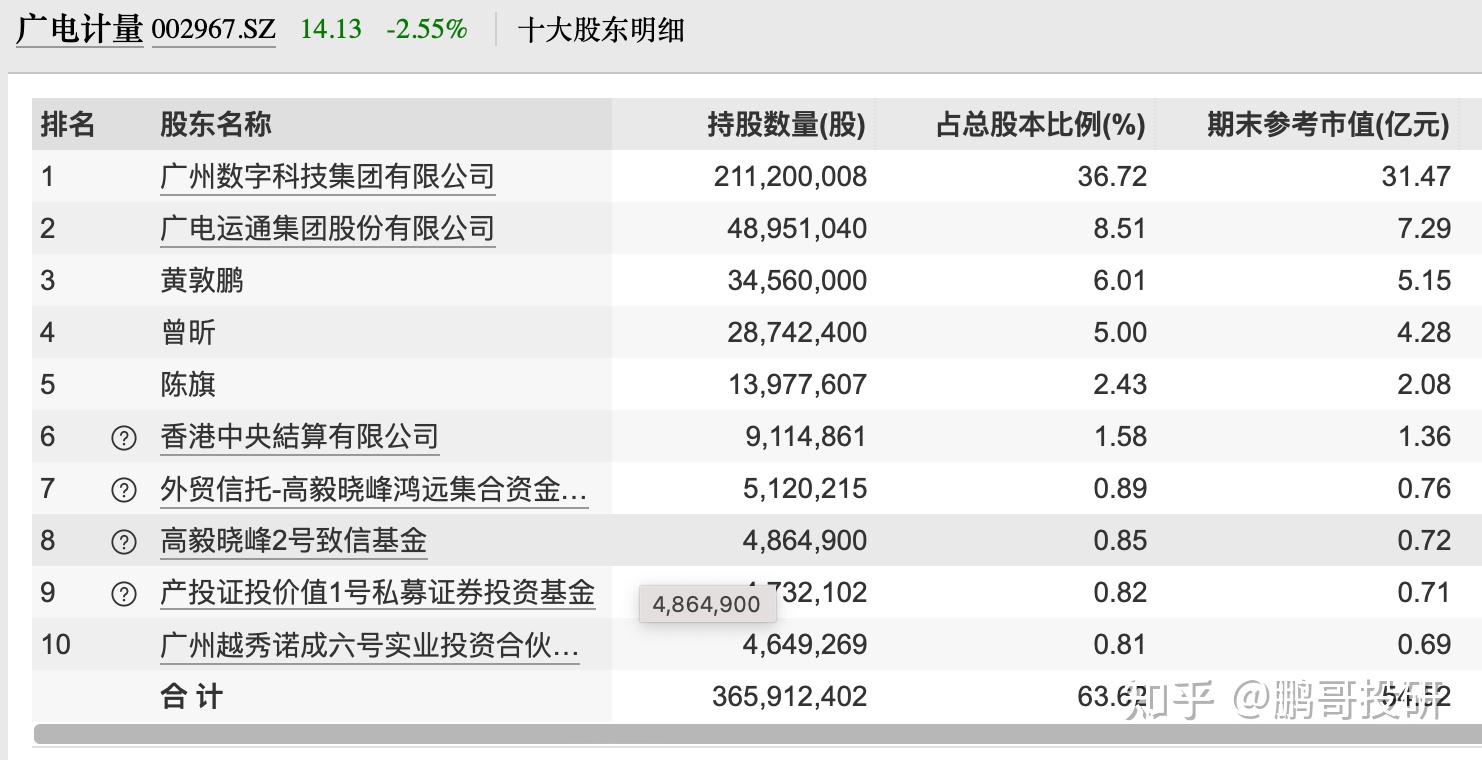The image size is (1482, 760).
Task: Click percentage value 36.72
Action: 1112,177
